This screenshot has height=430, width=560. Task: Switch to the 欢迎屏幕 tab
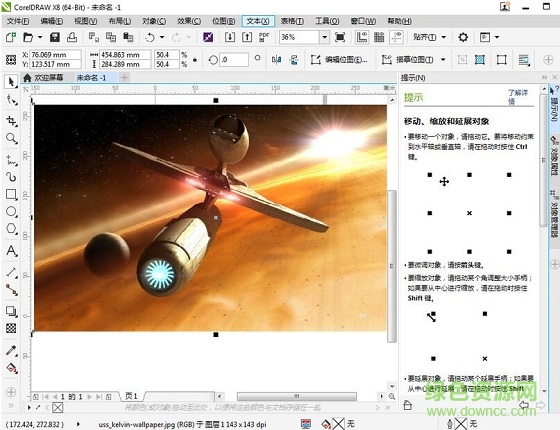[x=44, y=78]
